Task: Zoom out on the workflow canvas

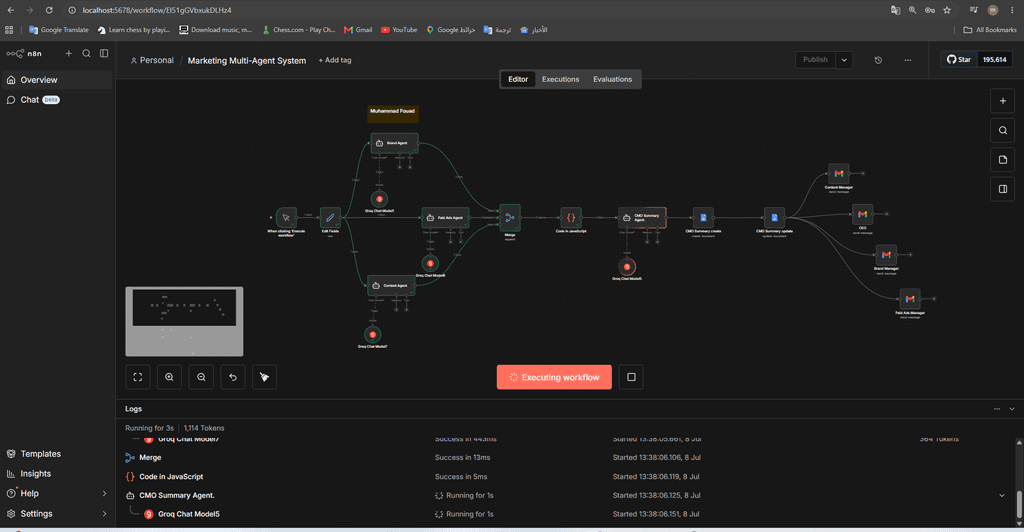Action: pyautogui.click(x=201, y=377)
